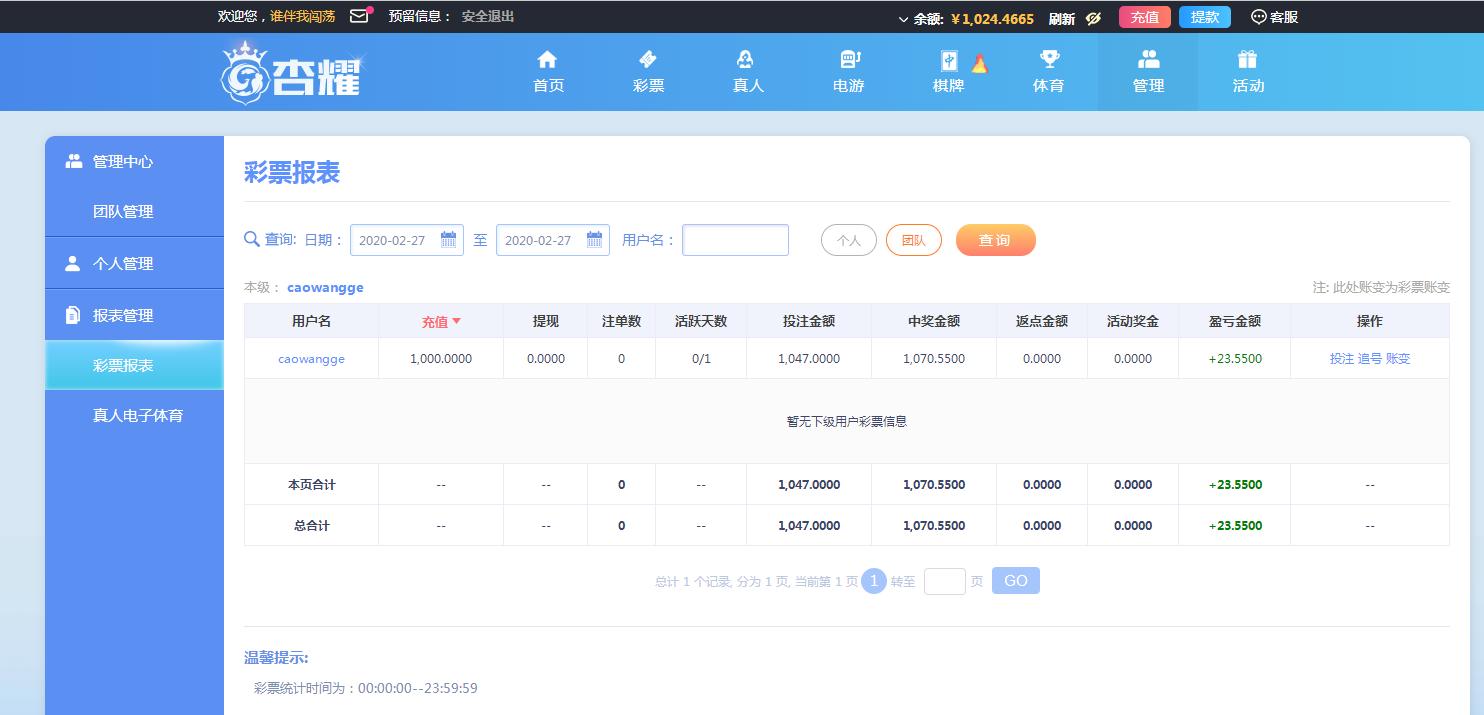Image resolution: width=1484 pixels, height=715 pixels.
Task: Open the 真人 live dealer icon
Action: (x=747, y=60)
